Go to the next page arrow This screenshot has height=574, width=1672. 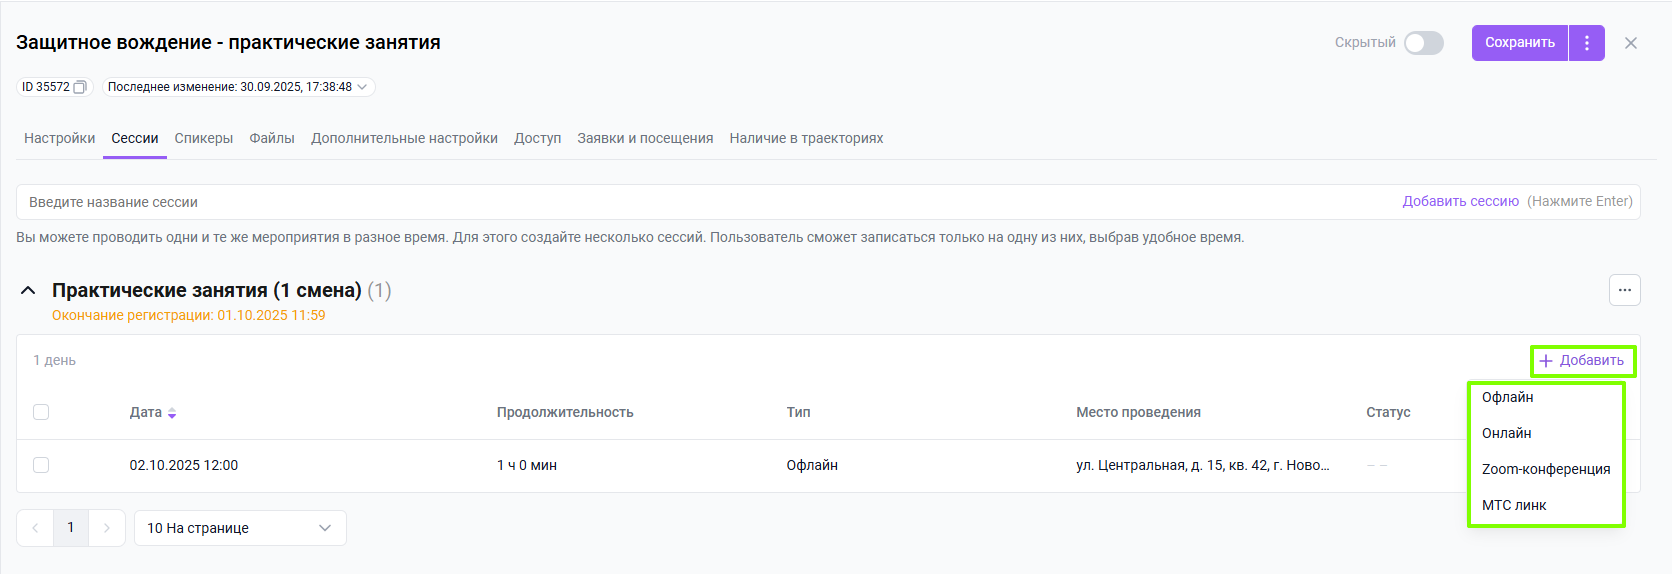coord(107,528)
